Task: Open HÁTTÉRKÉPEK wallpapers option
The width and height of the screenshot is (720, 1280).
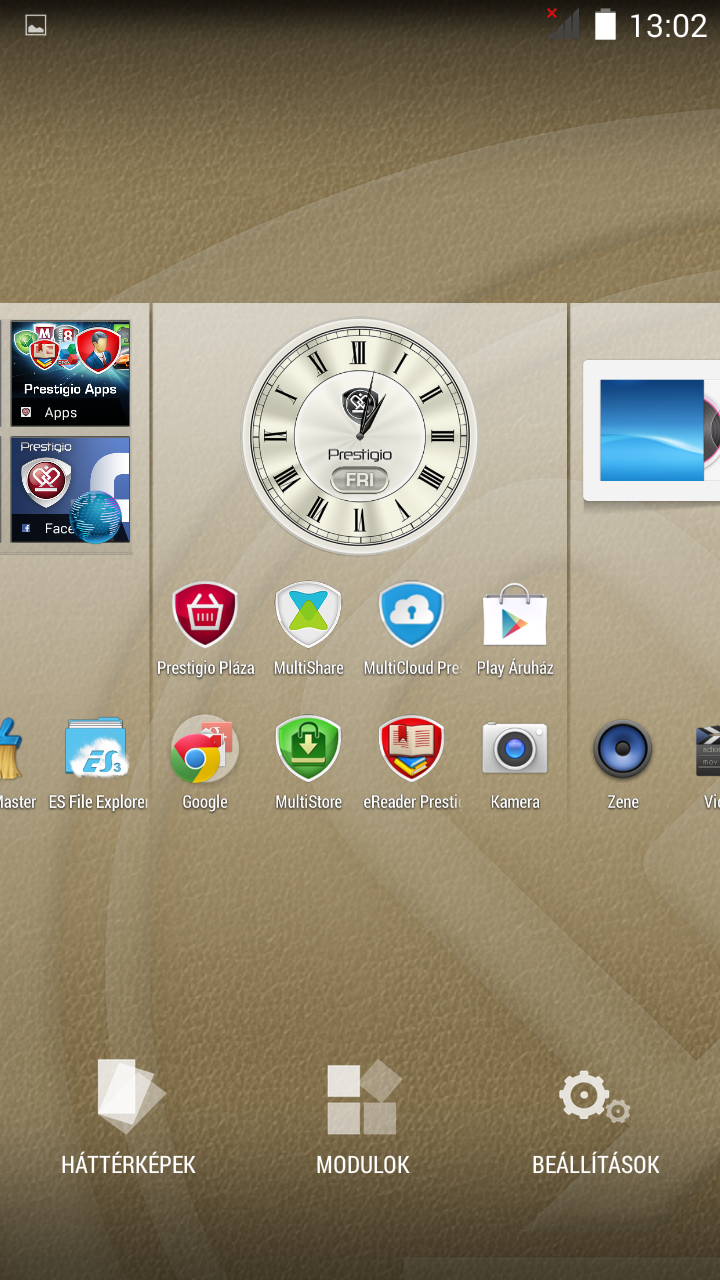Action: click(x=128, y=1118)
